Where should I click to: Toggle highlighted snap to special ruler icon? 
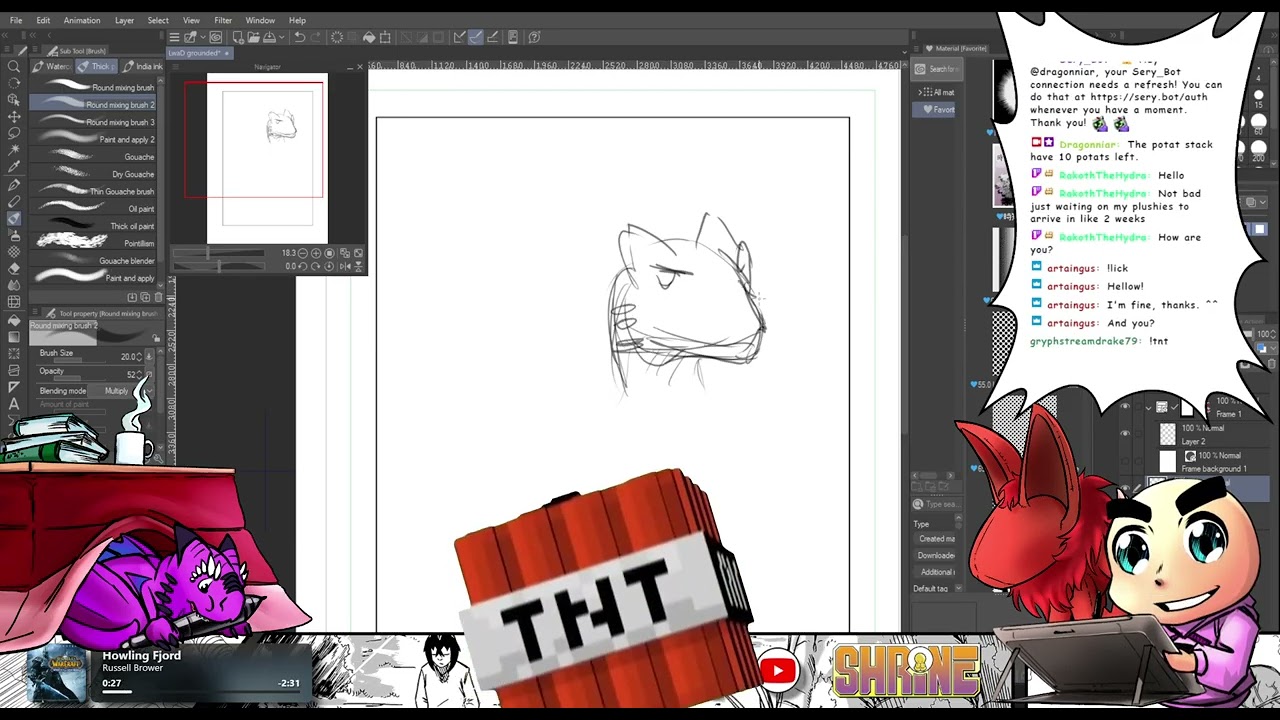476,37
